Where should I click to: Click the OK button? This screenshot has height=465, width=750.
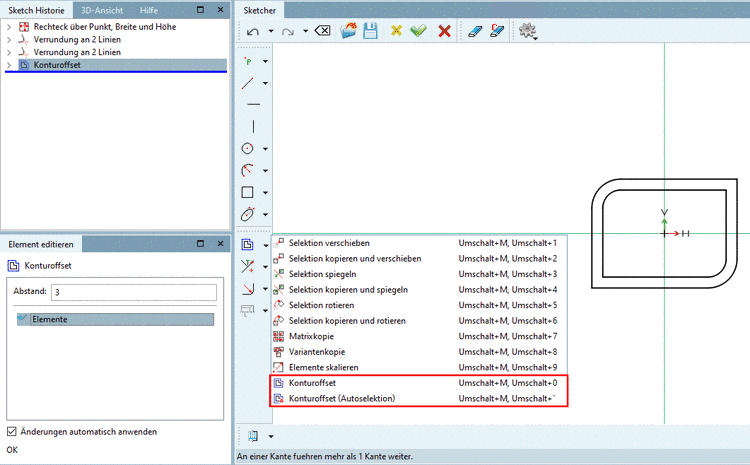12,450
